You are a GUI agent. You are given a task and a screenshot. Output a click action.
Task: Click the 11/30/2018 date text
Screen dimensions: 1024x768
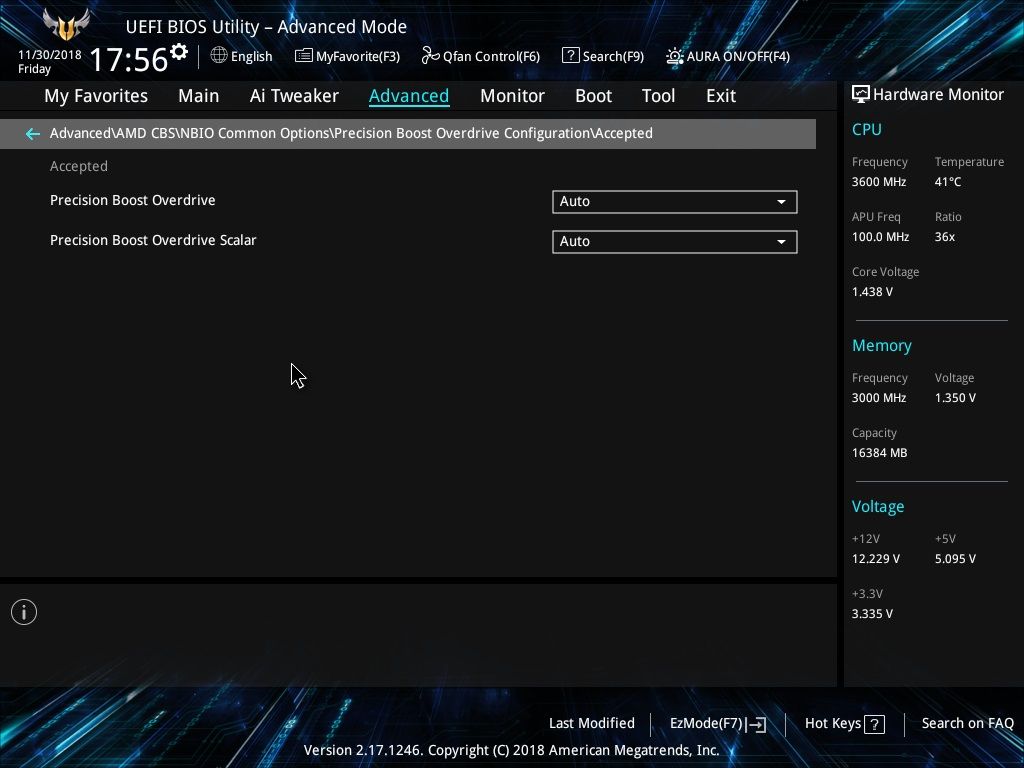50,55
